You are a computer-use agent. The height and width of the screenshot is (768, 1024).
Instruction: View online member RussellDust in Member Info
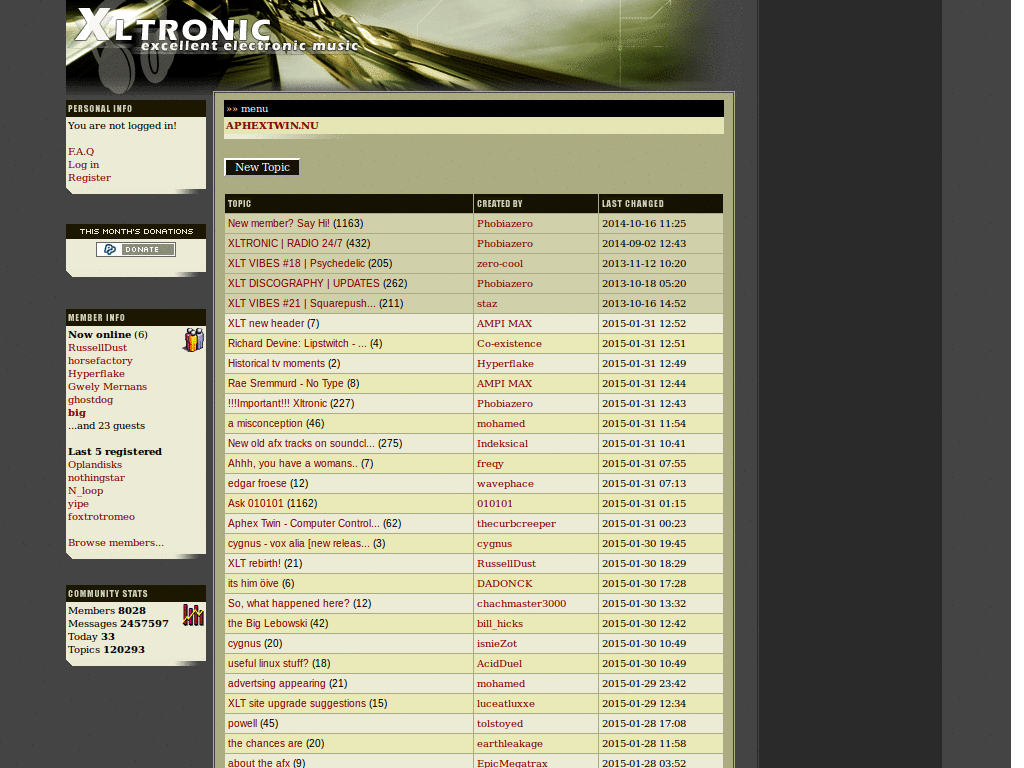(97, 347)
